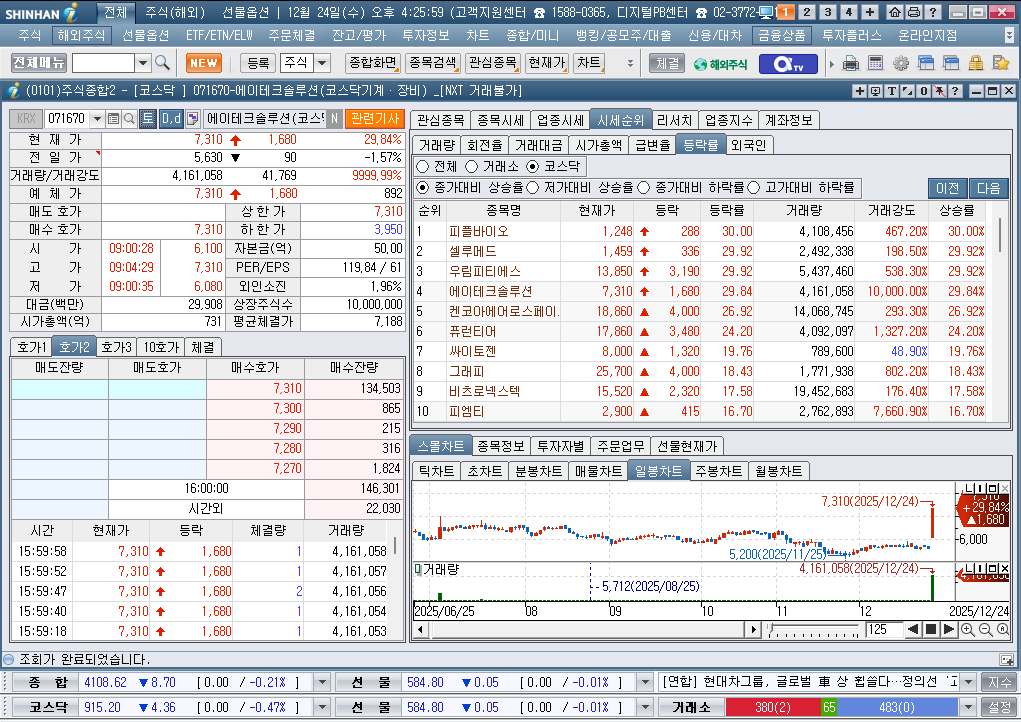Image resolution: width=1021 pixels, height=722 pixels.
Task: Click the toolbar printer icon
Action: (x=850, y=63)
